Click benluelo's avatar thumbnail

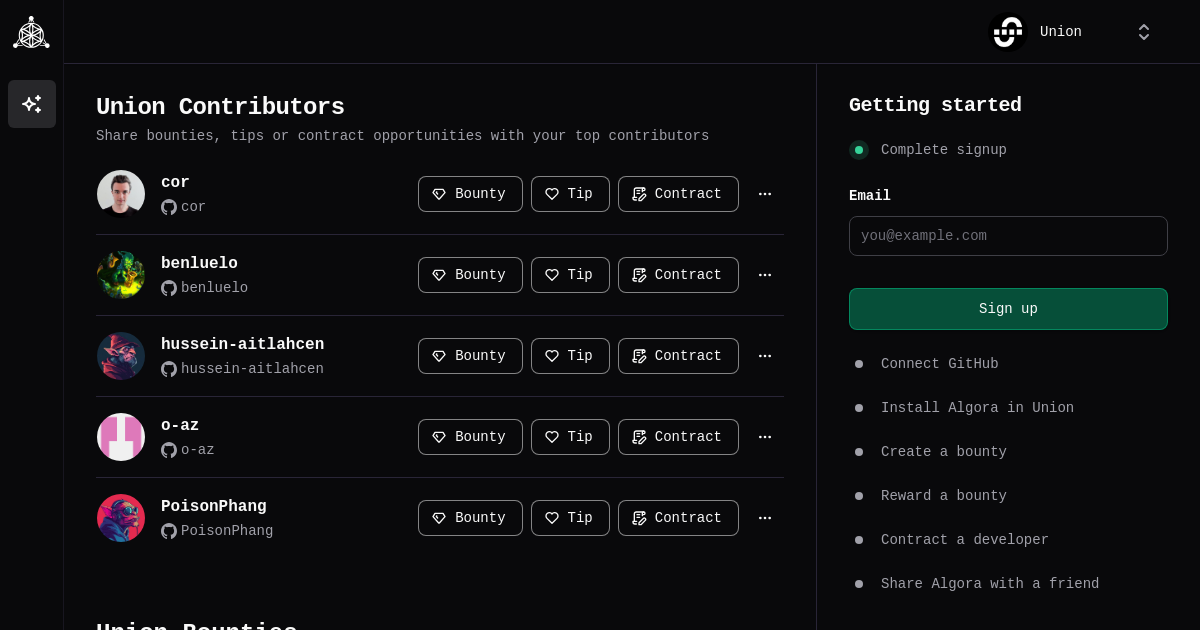121,275
